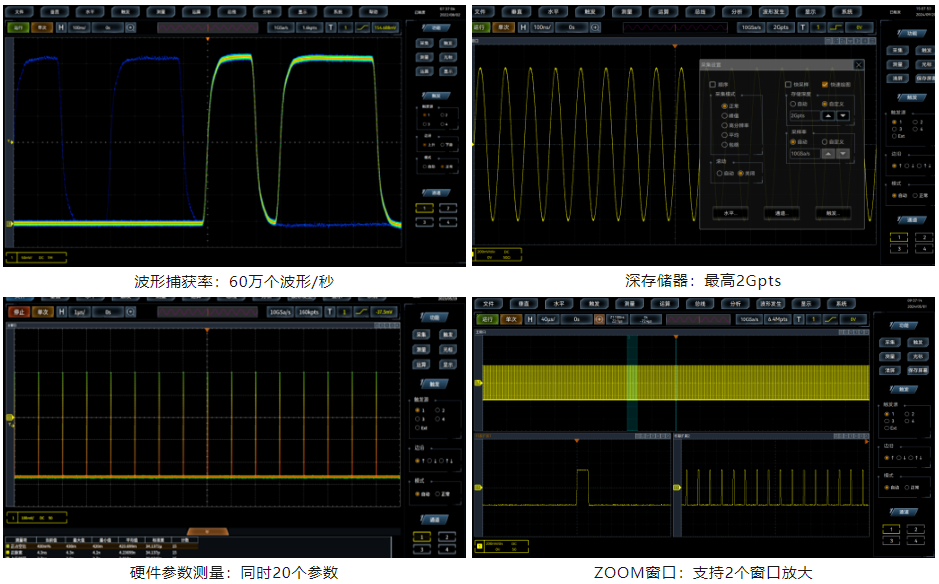Click the orange trigger position marker in ZOOM main window
The width and height of the screenshot is (939, 584).
click(x=675, y=337)
